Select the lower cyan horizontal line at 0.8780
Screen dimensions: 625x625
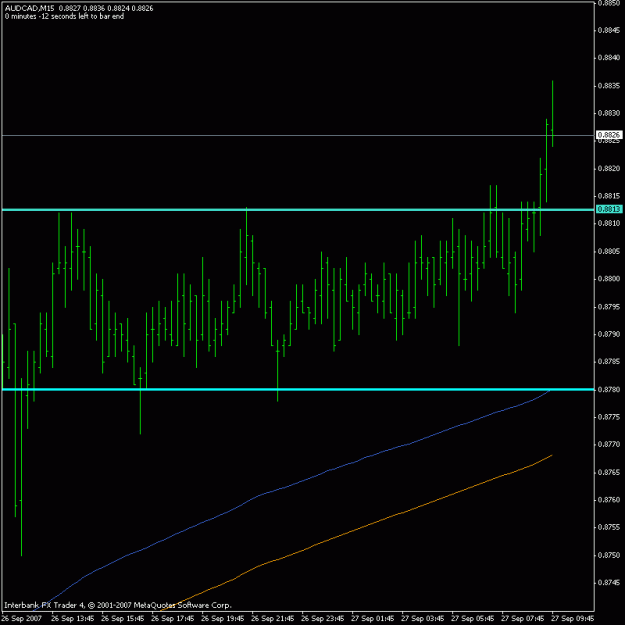click(x=298, y=389)
